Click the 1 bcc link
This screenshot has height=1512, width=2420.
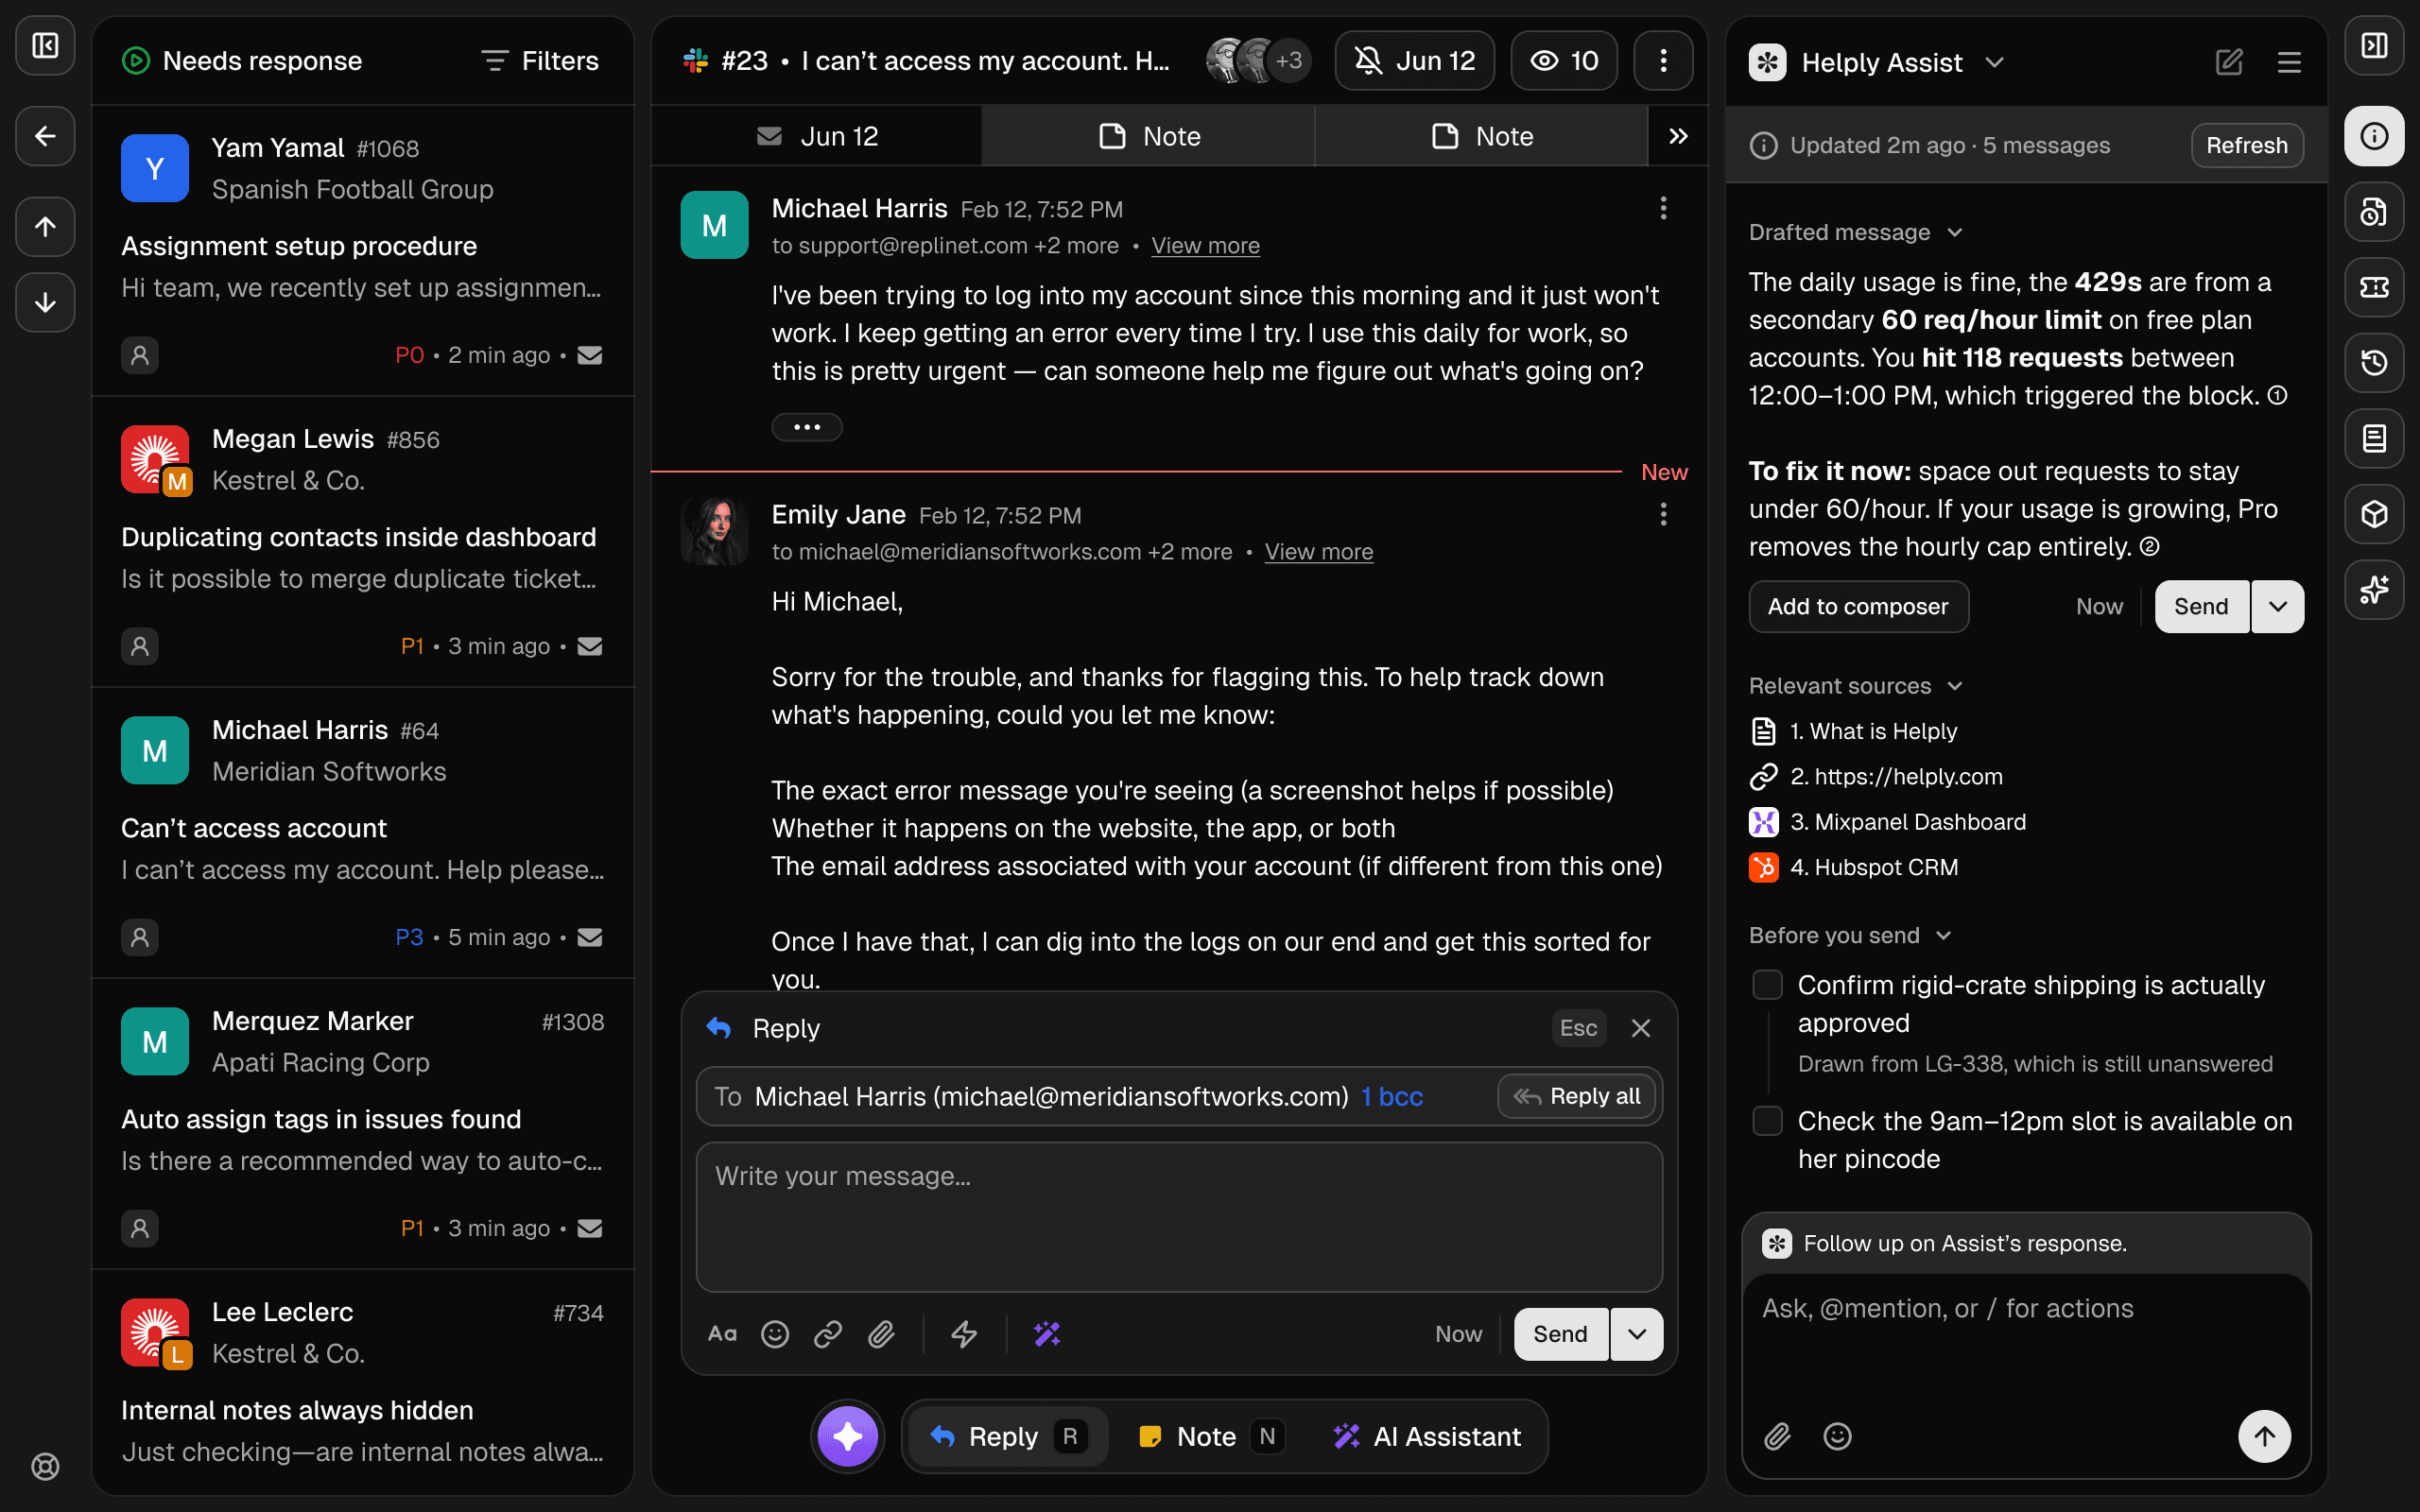tap(1391, 1097)
